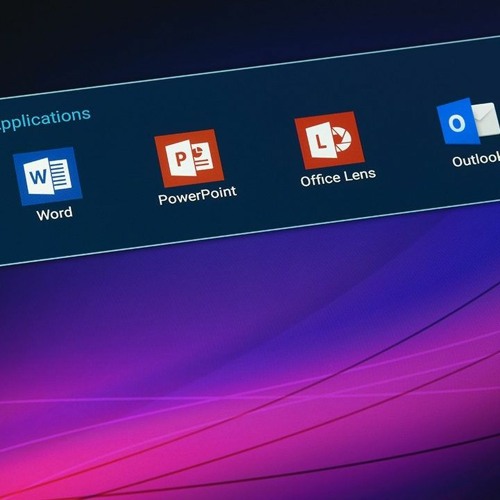Select the Word text label

click(54, 213)
